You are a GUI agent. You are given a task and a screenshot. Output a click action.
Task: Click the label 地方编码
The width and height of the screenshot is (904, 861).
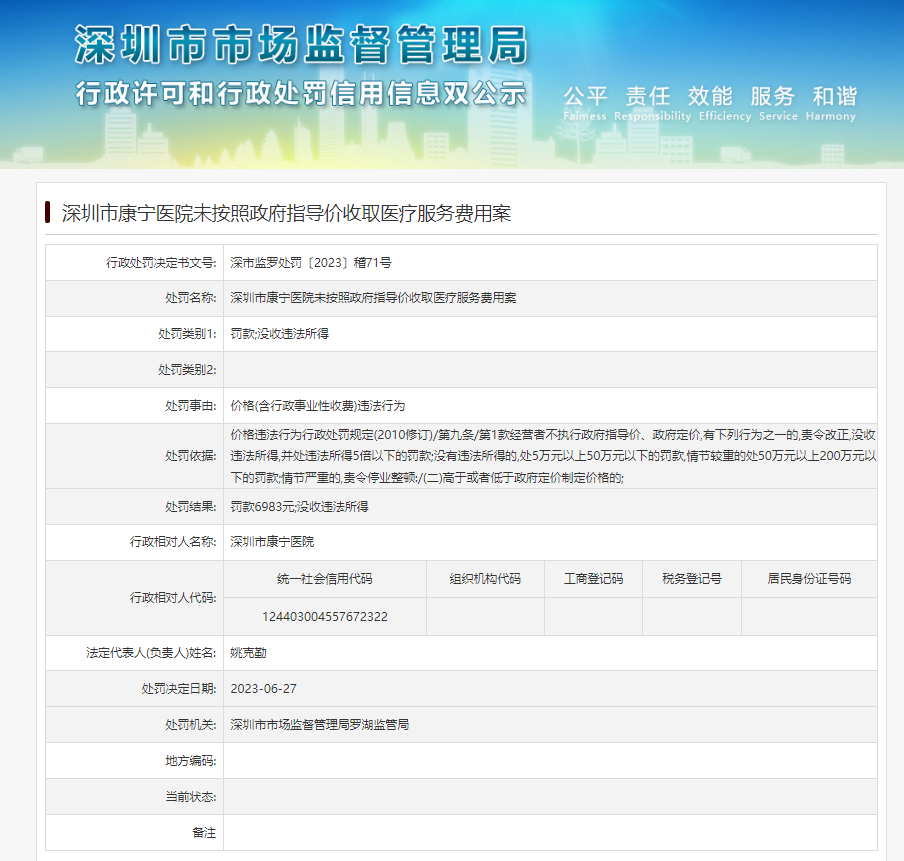click(191, 761)
